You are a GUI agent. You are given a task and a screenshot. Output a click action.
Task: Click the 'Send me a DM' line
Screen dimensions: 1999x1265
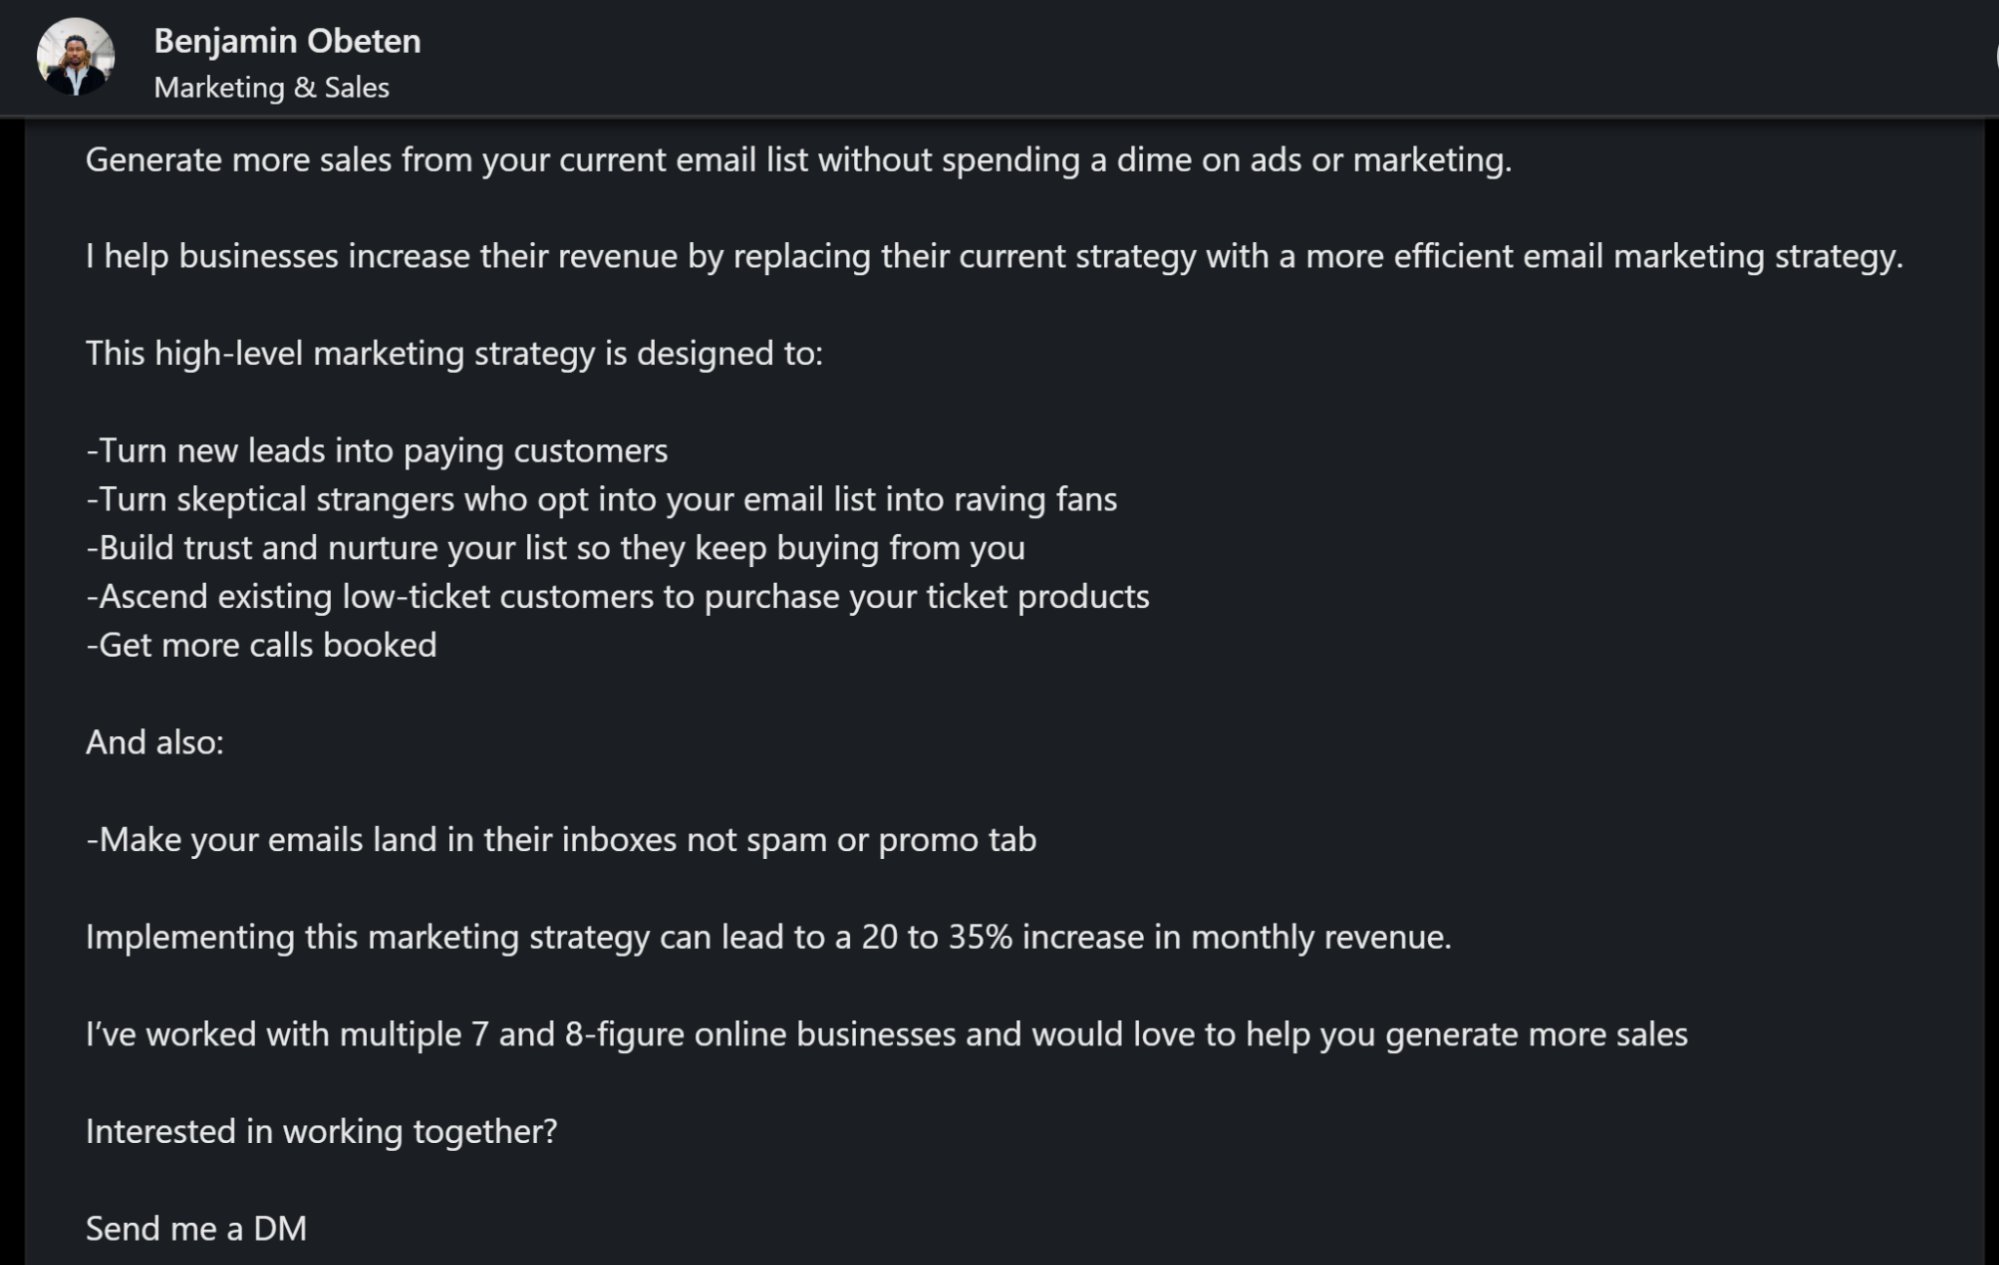point(196,1228)
